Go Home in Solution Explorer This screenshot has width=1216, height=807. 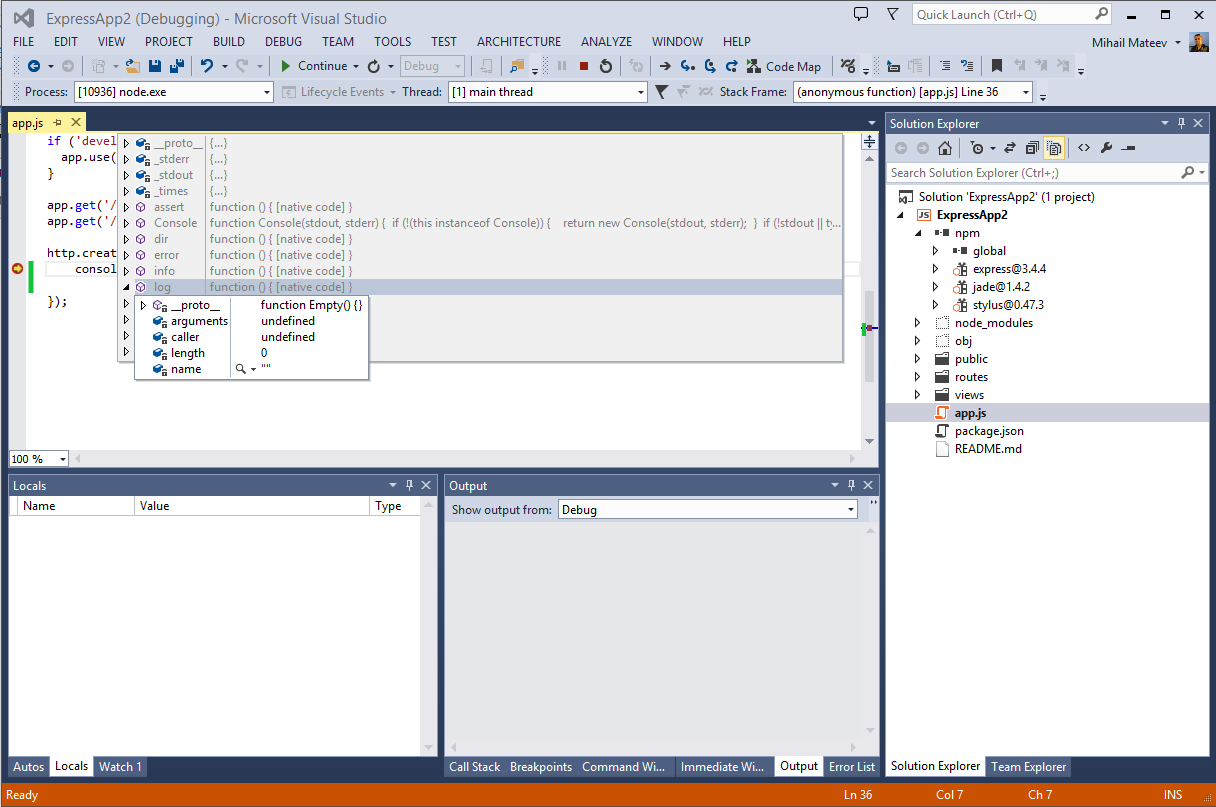pos(945,148)
